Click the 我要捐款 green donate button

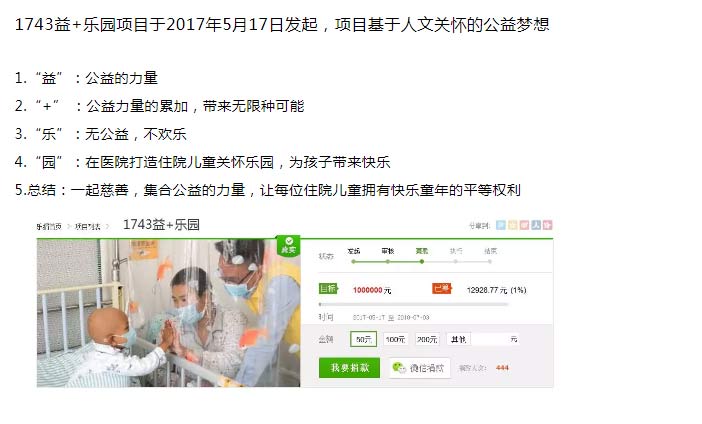[349, 368]
